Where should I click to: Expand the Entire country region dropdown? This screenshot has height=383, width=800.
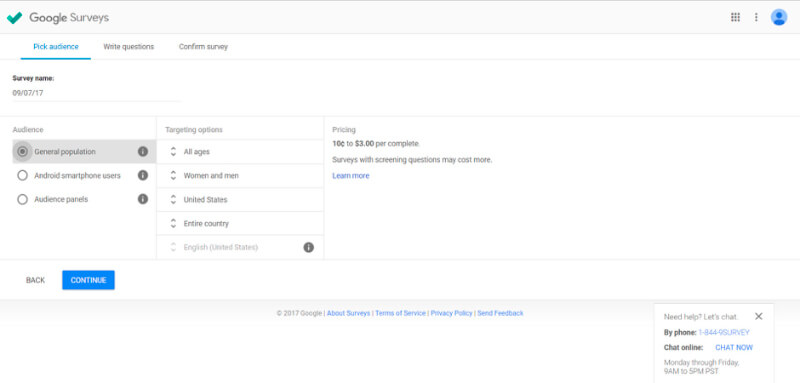(x=240, y=223)
